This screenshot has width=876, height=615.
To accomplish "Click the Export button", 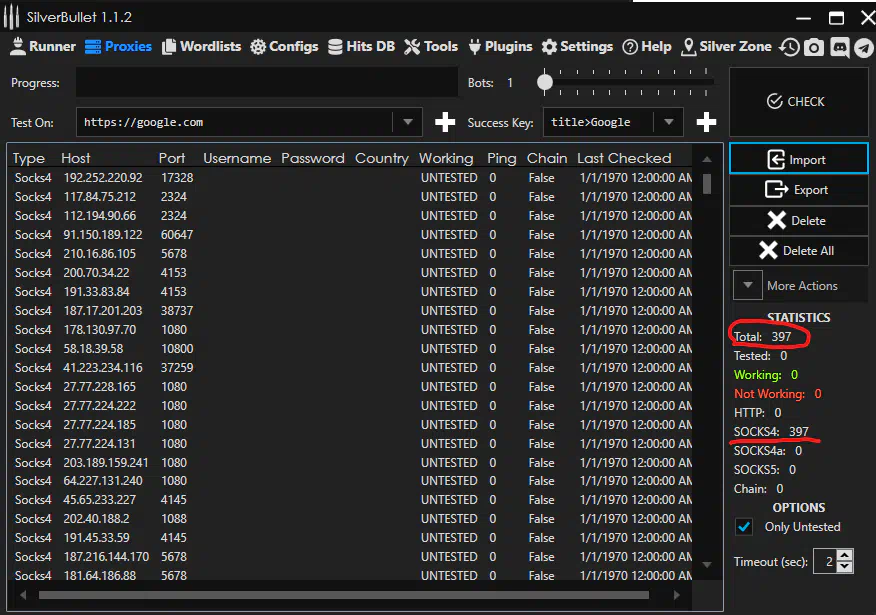I will 798,190.
